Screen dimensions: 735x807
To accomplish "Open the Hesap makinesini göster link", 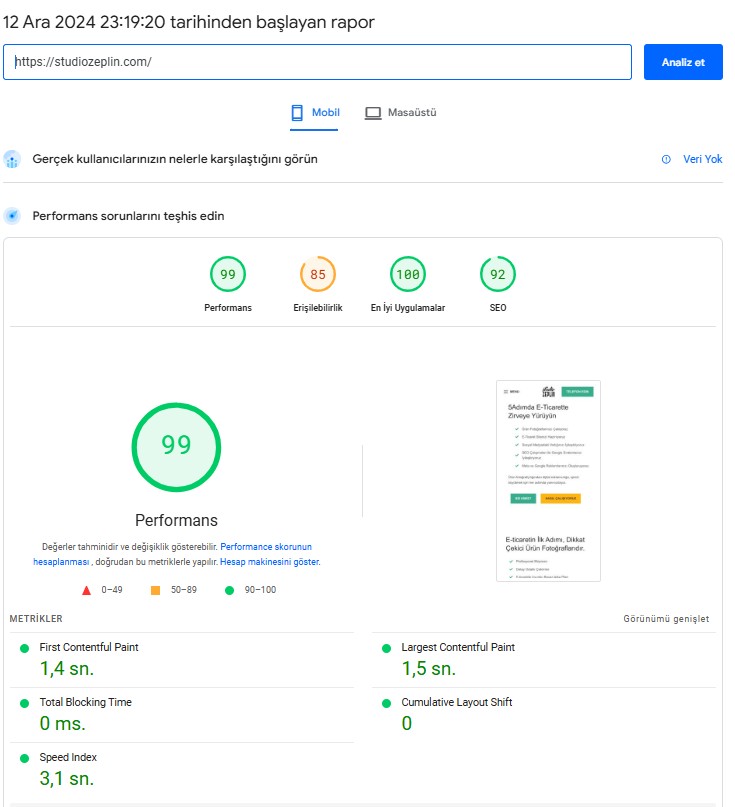I will (270, 563).
